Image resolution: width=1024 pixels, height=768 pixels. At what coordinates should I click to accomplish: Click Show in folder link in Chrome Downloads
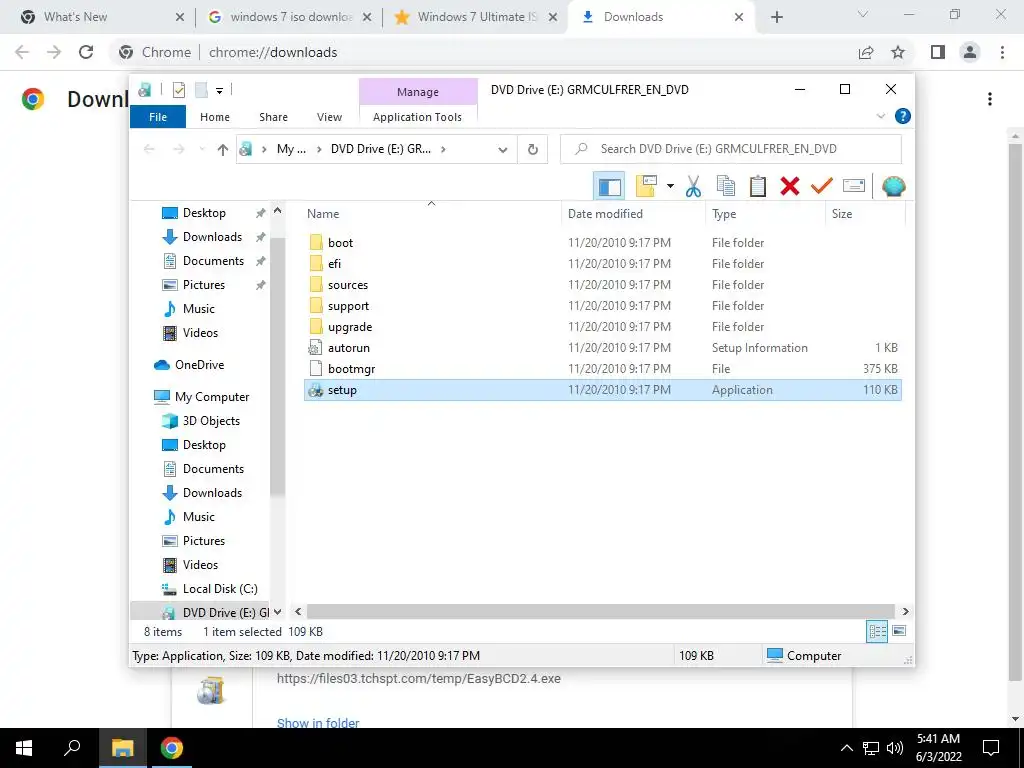point(318,723)
